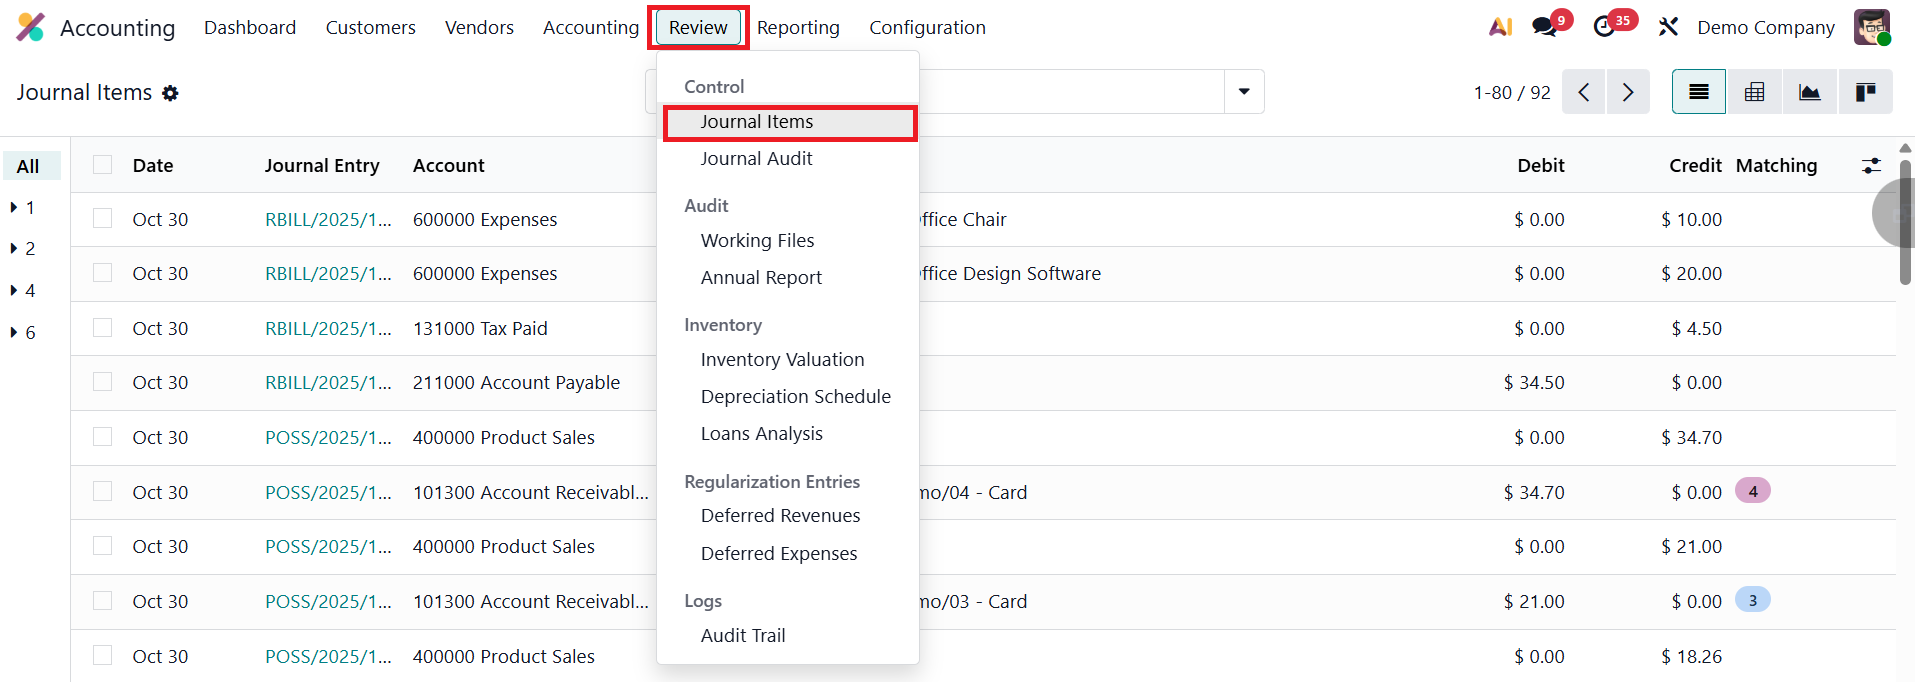The height and width of the screenshot is (682, 1915).
Task: Check the 131000 Tax Paid row checkbox
Action: (102, 328)
